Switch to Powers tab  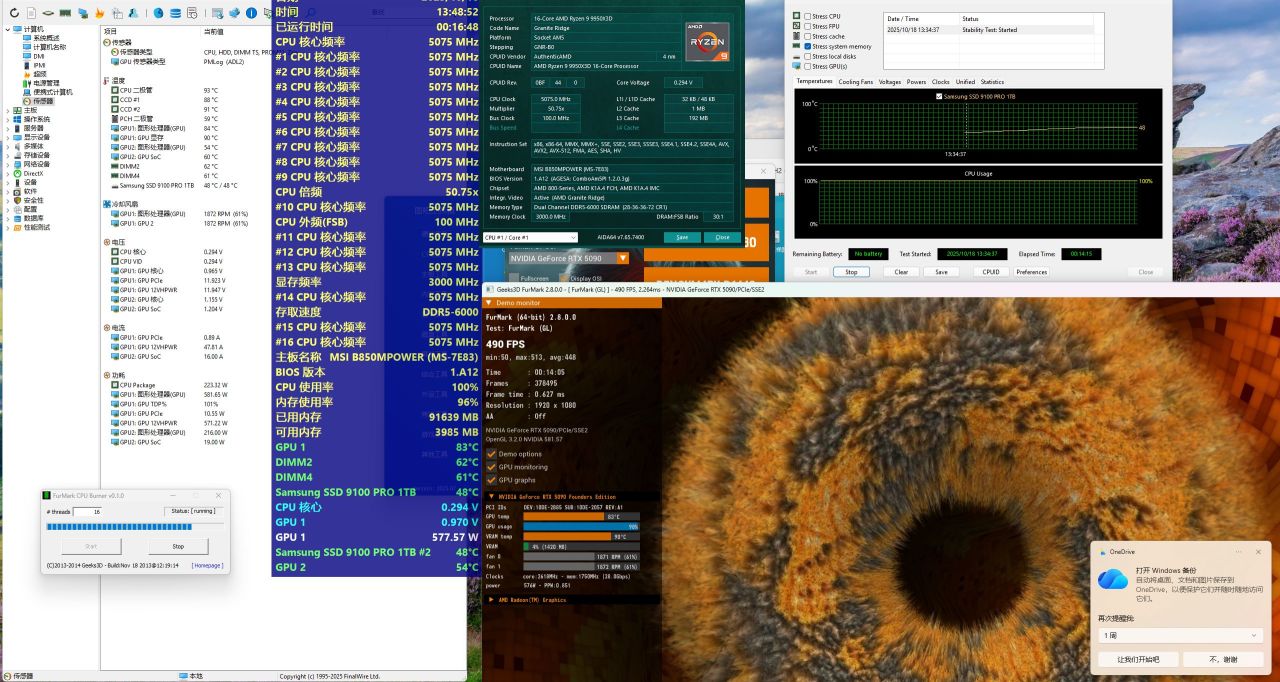click(x=916, y=82)
